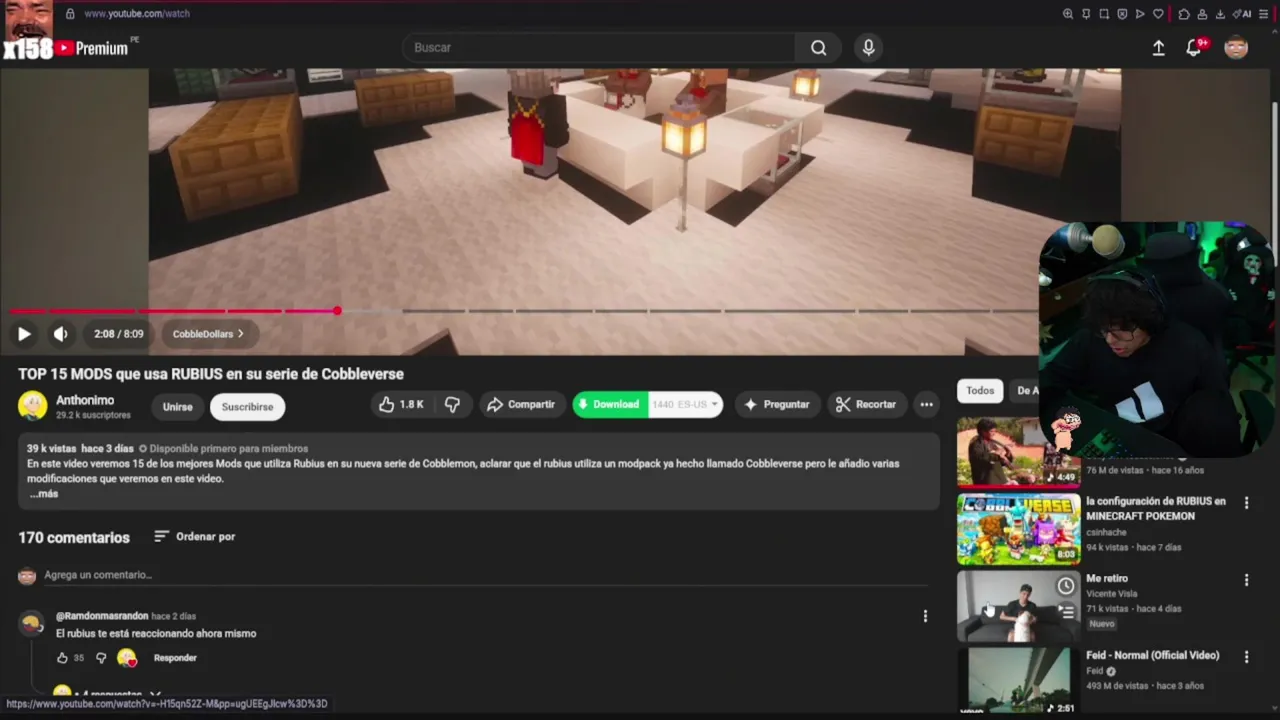Open the Anthonimo channel avatar
Viewport: 1280px width, 720px height.
pos(33,405)
